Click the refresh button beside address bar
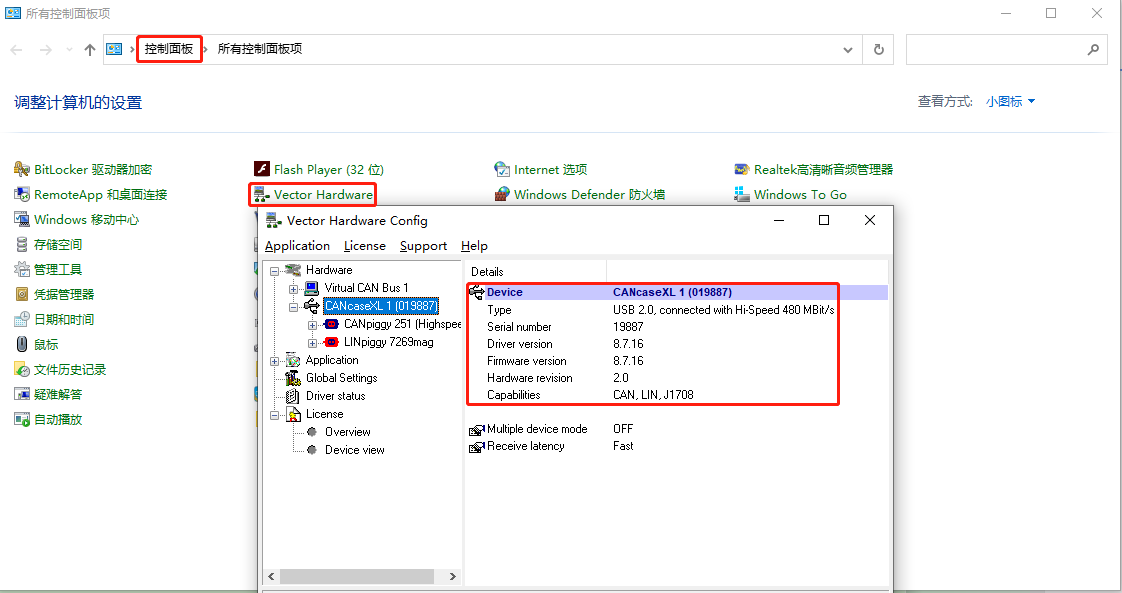Screen dimensions: 1122x593 pyautogui.click(x=878, y=49)
